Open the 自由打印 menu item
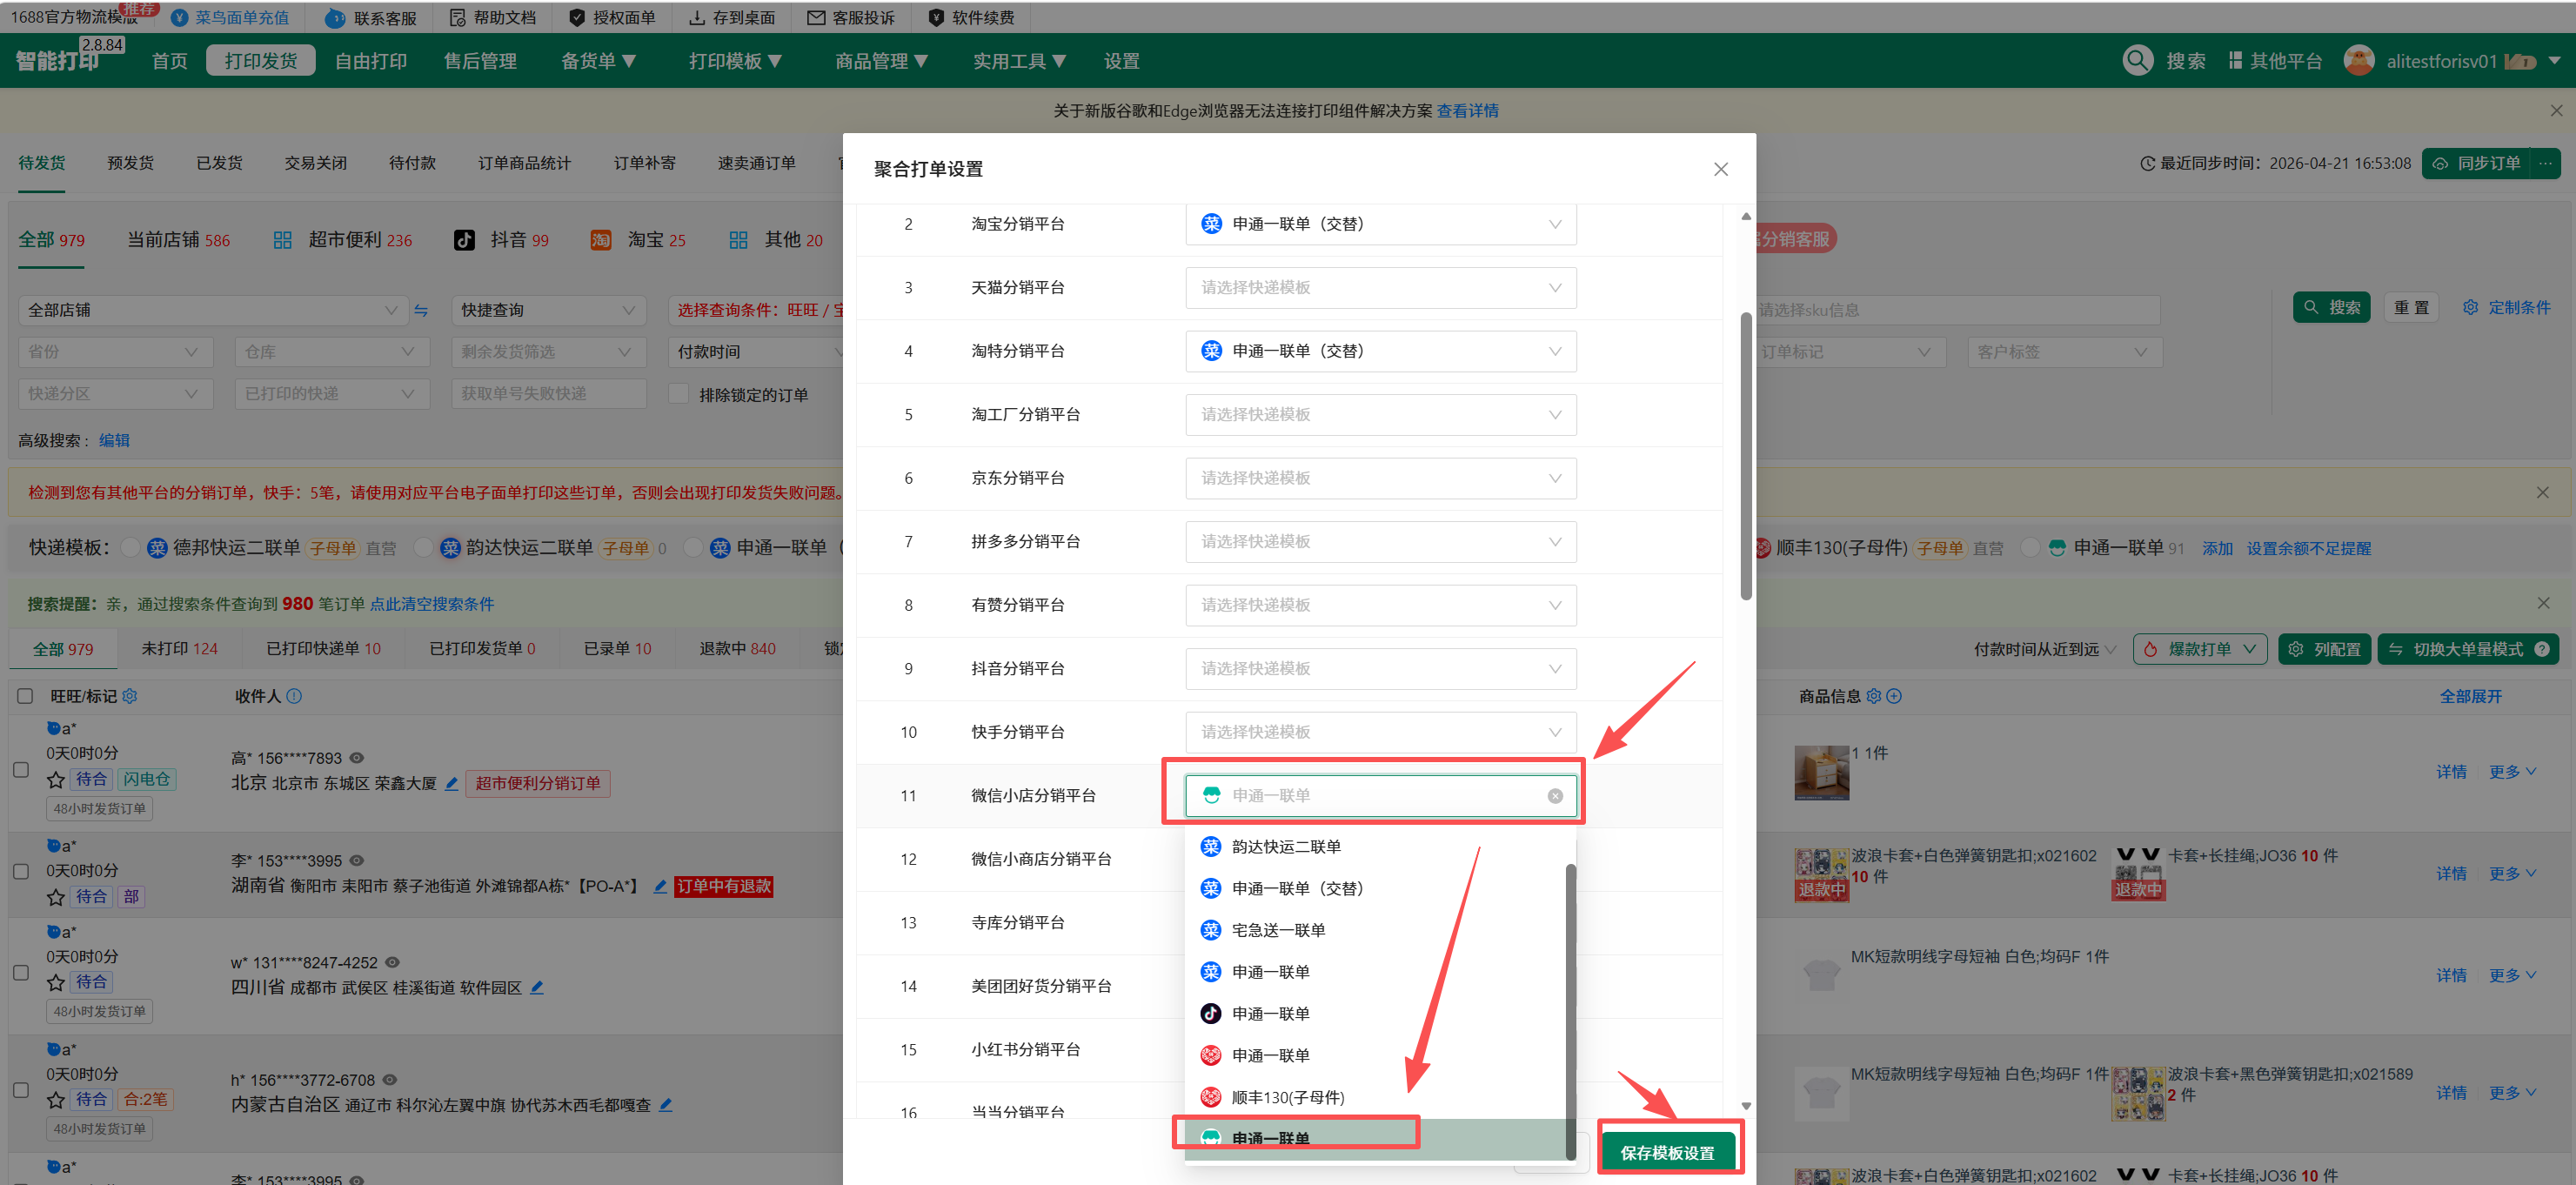 (370, 61)
